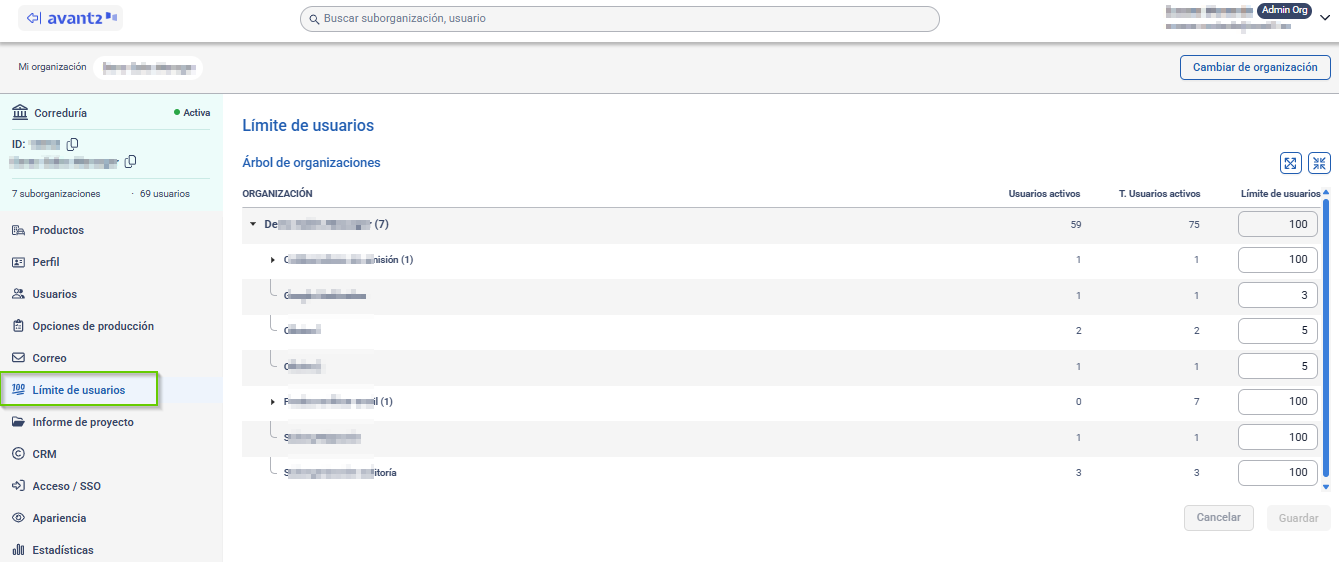Screen dimensions: 1339x562
Task: Click the Informe de proyecto folder icon
Action: pyautogui.click(x=18, y=422)
